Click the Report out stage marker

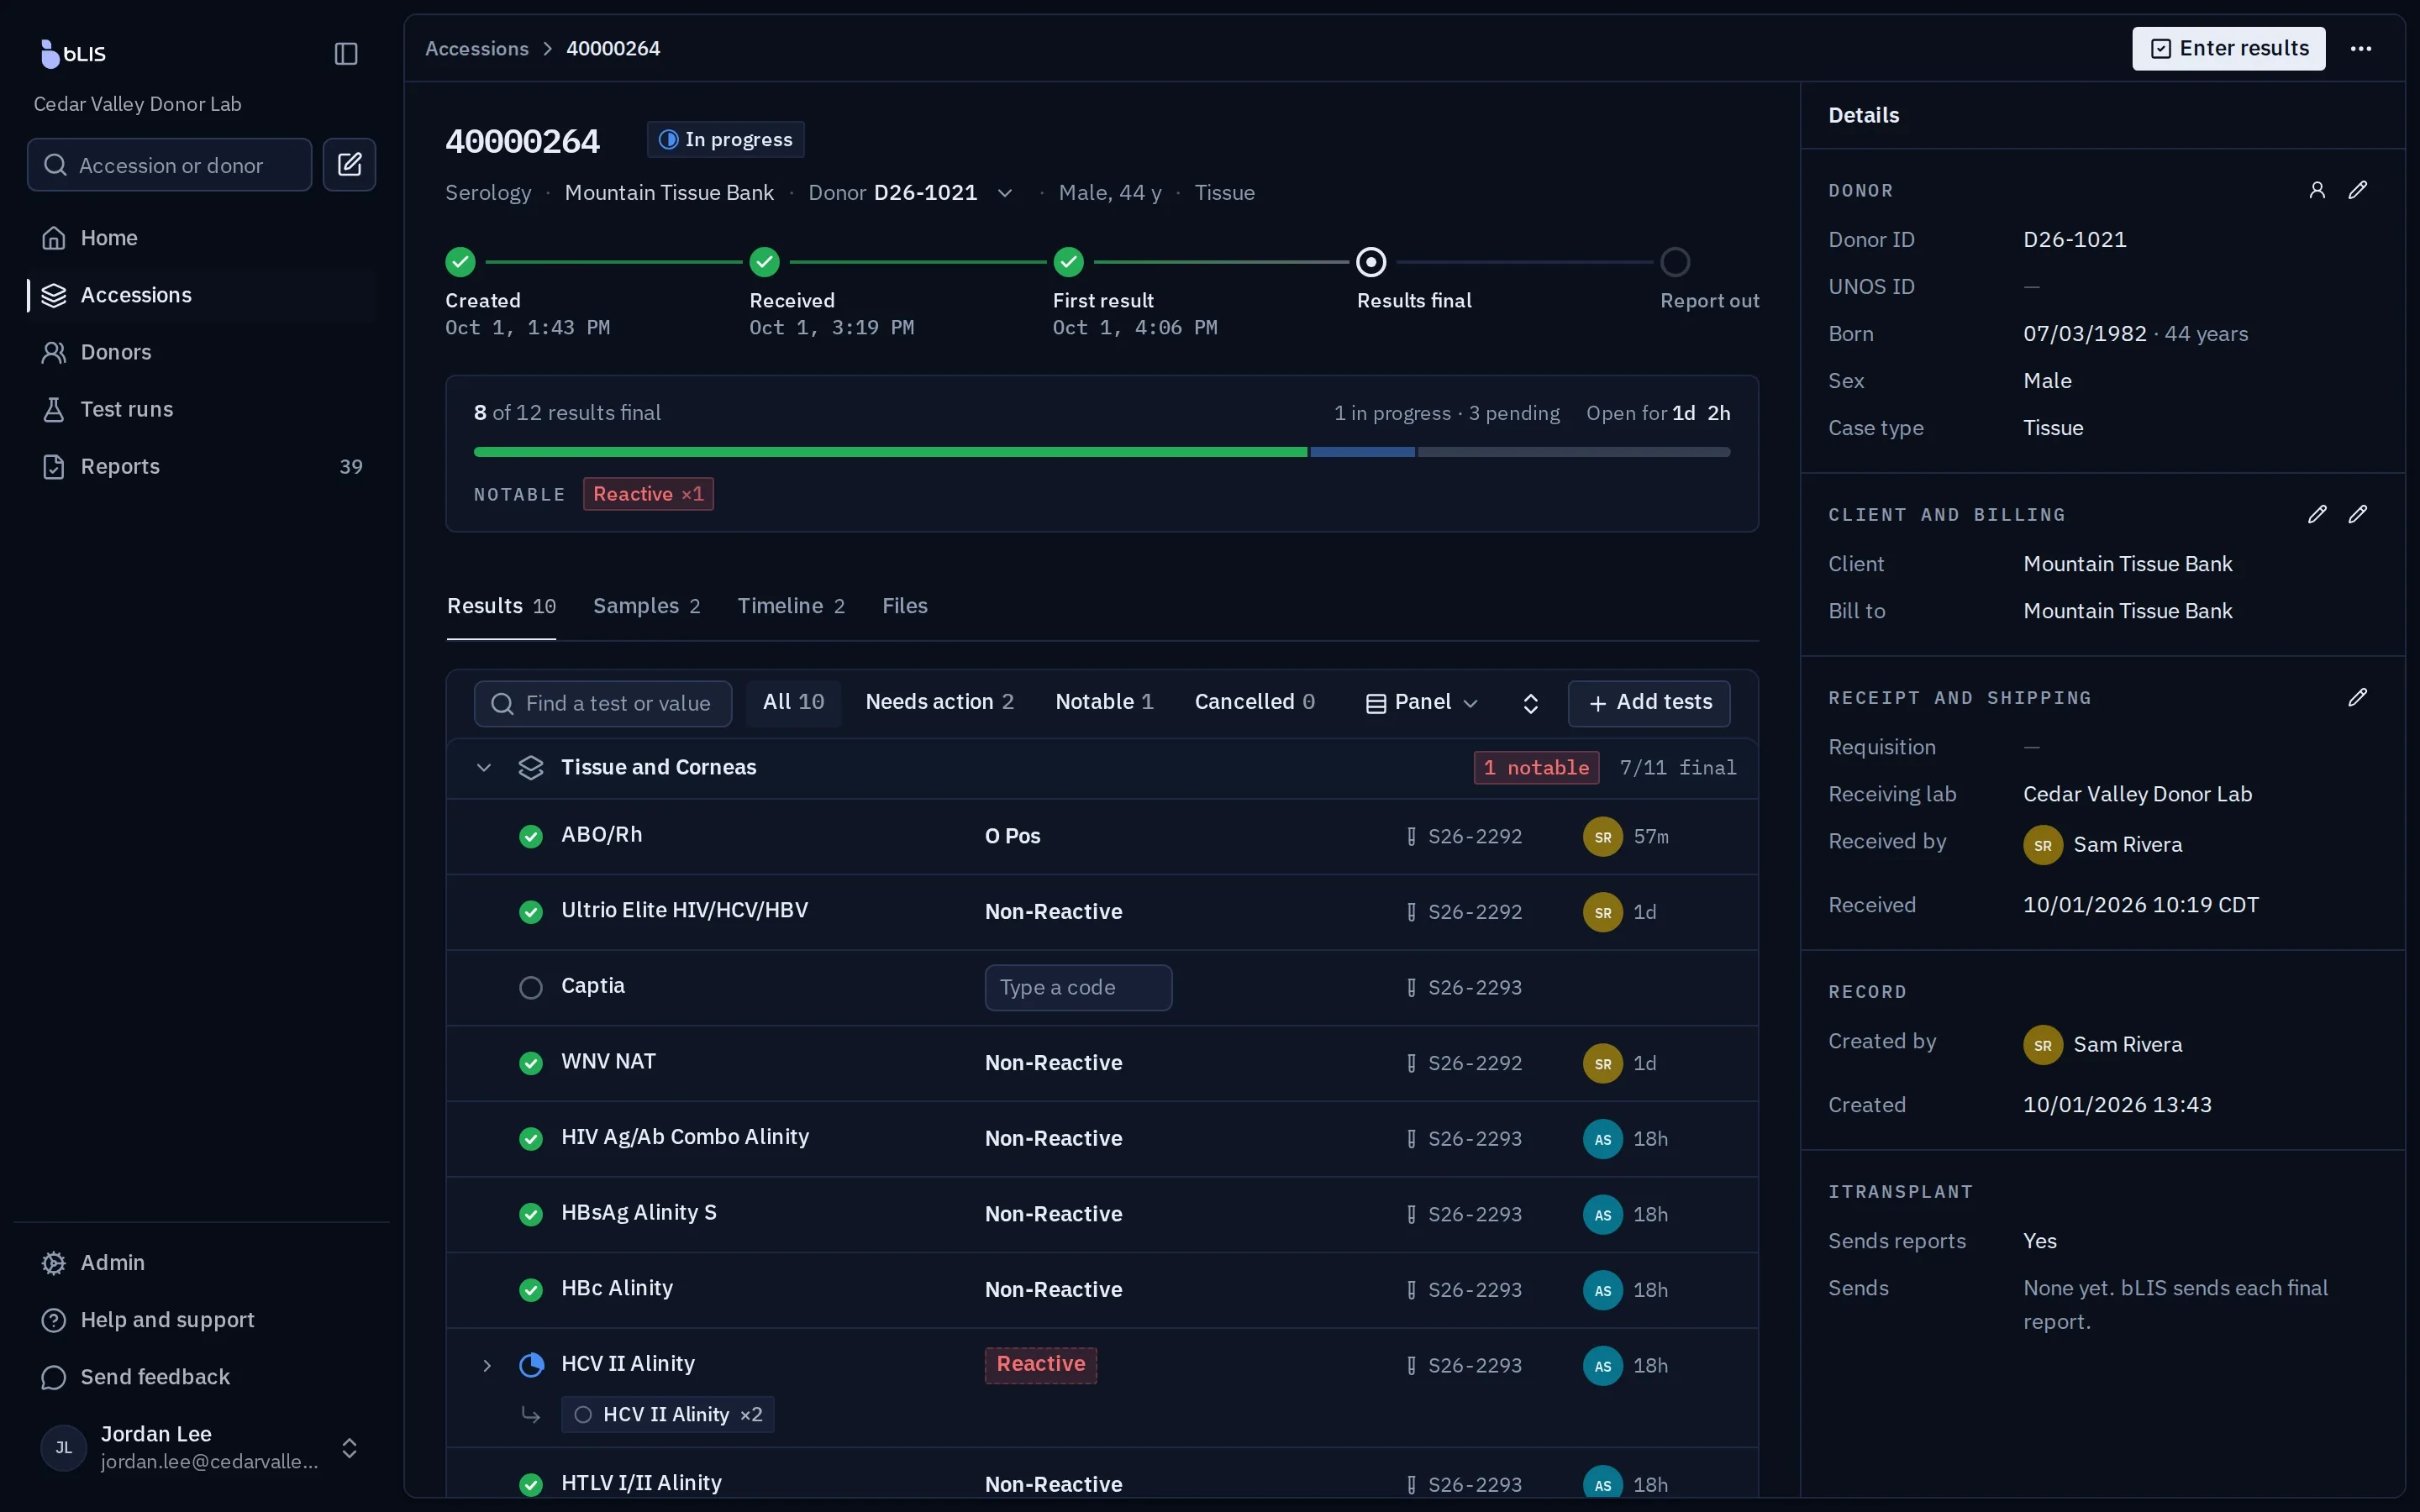[x=1675, y=262]
